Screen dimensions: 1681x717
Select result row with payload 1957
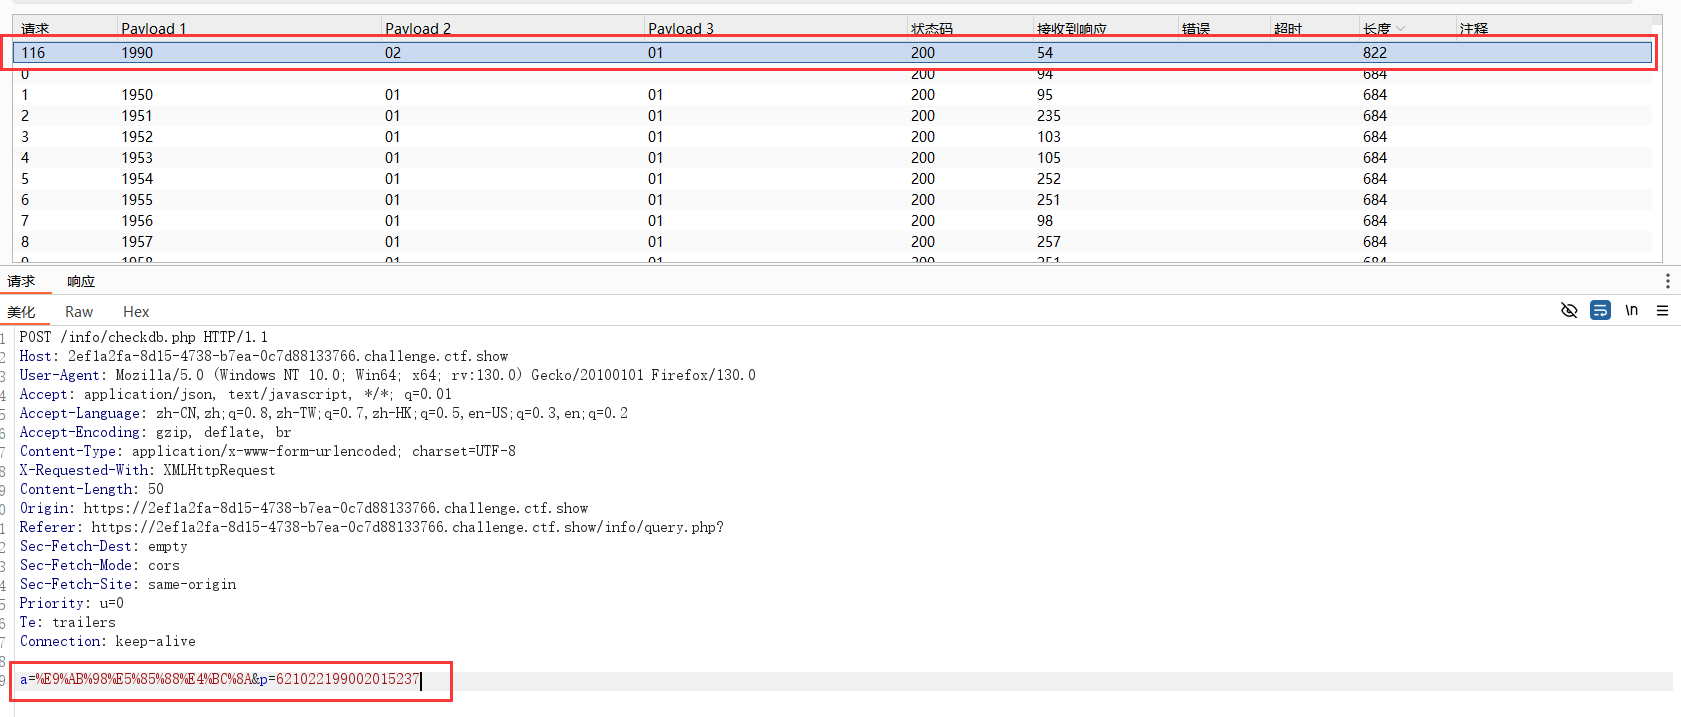(x=832, y=242)
